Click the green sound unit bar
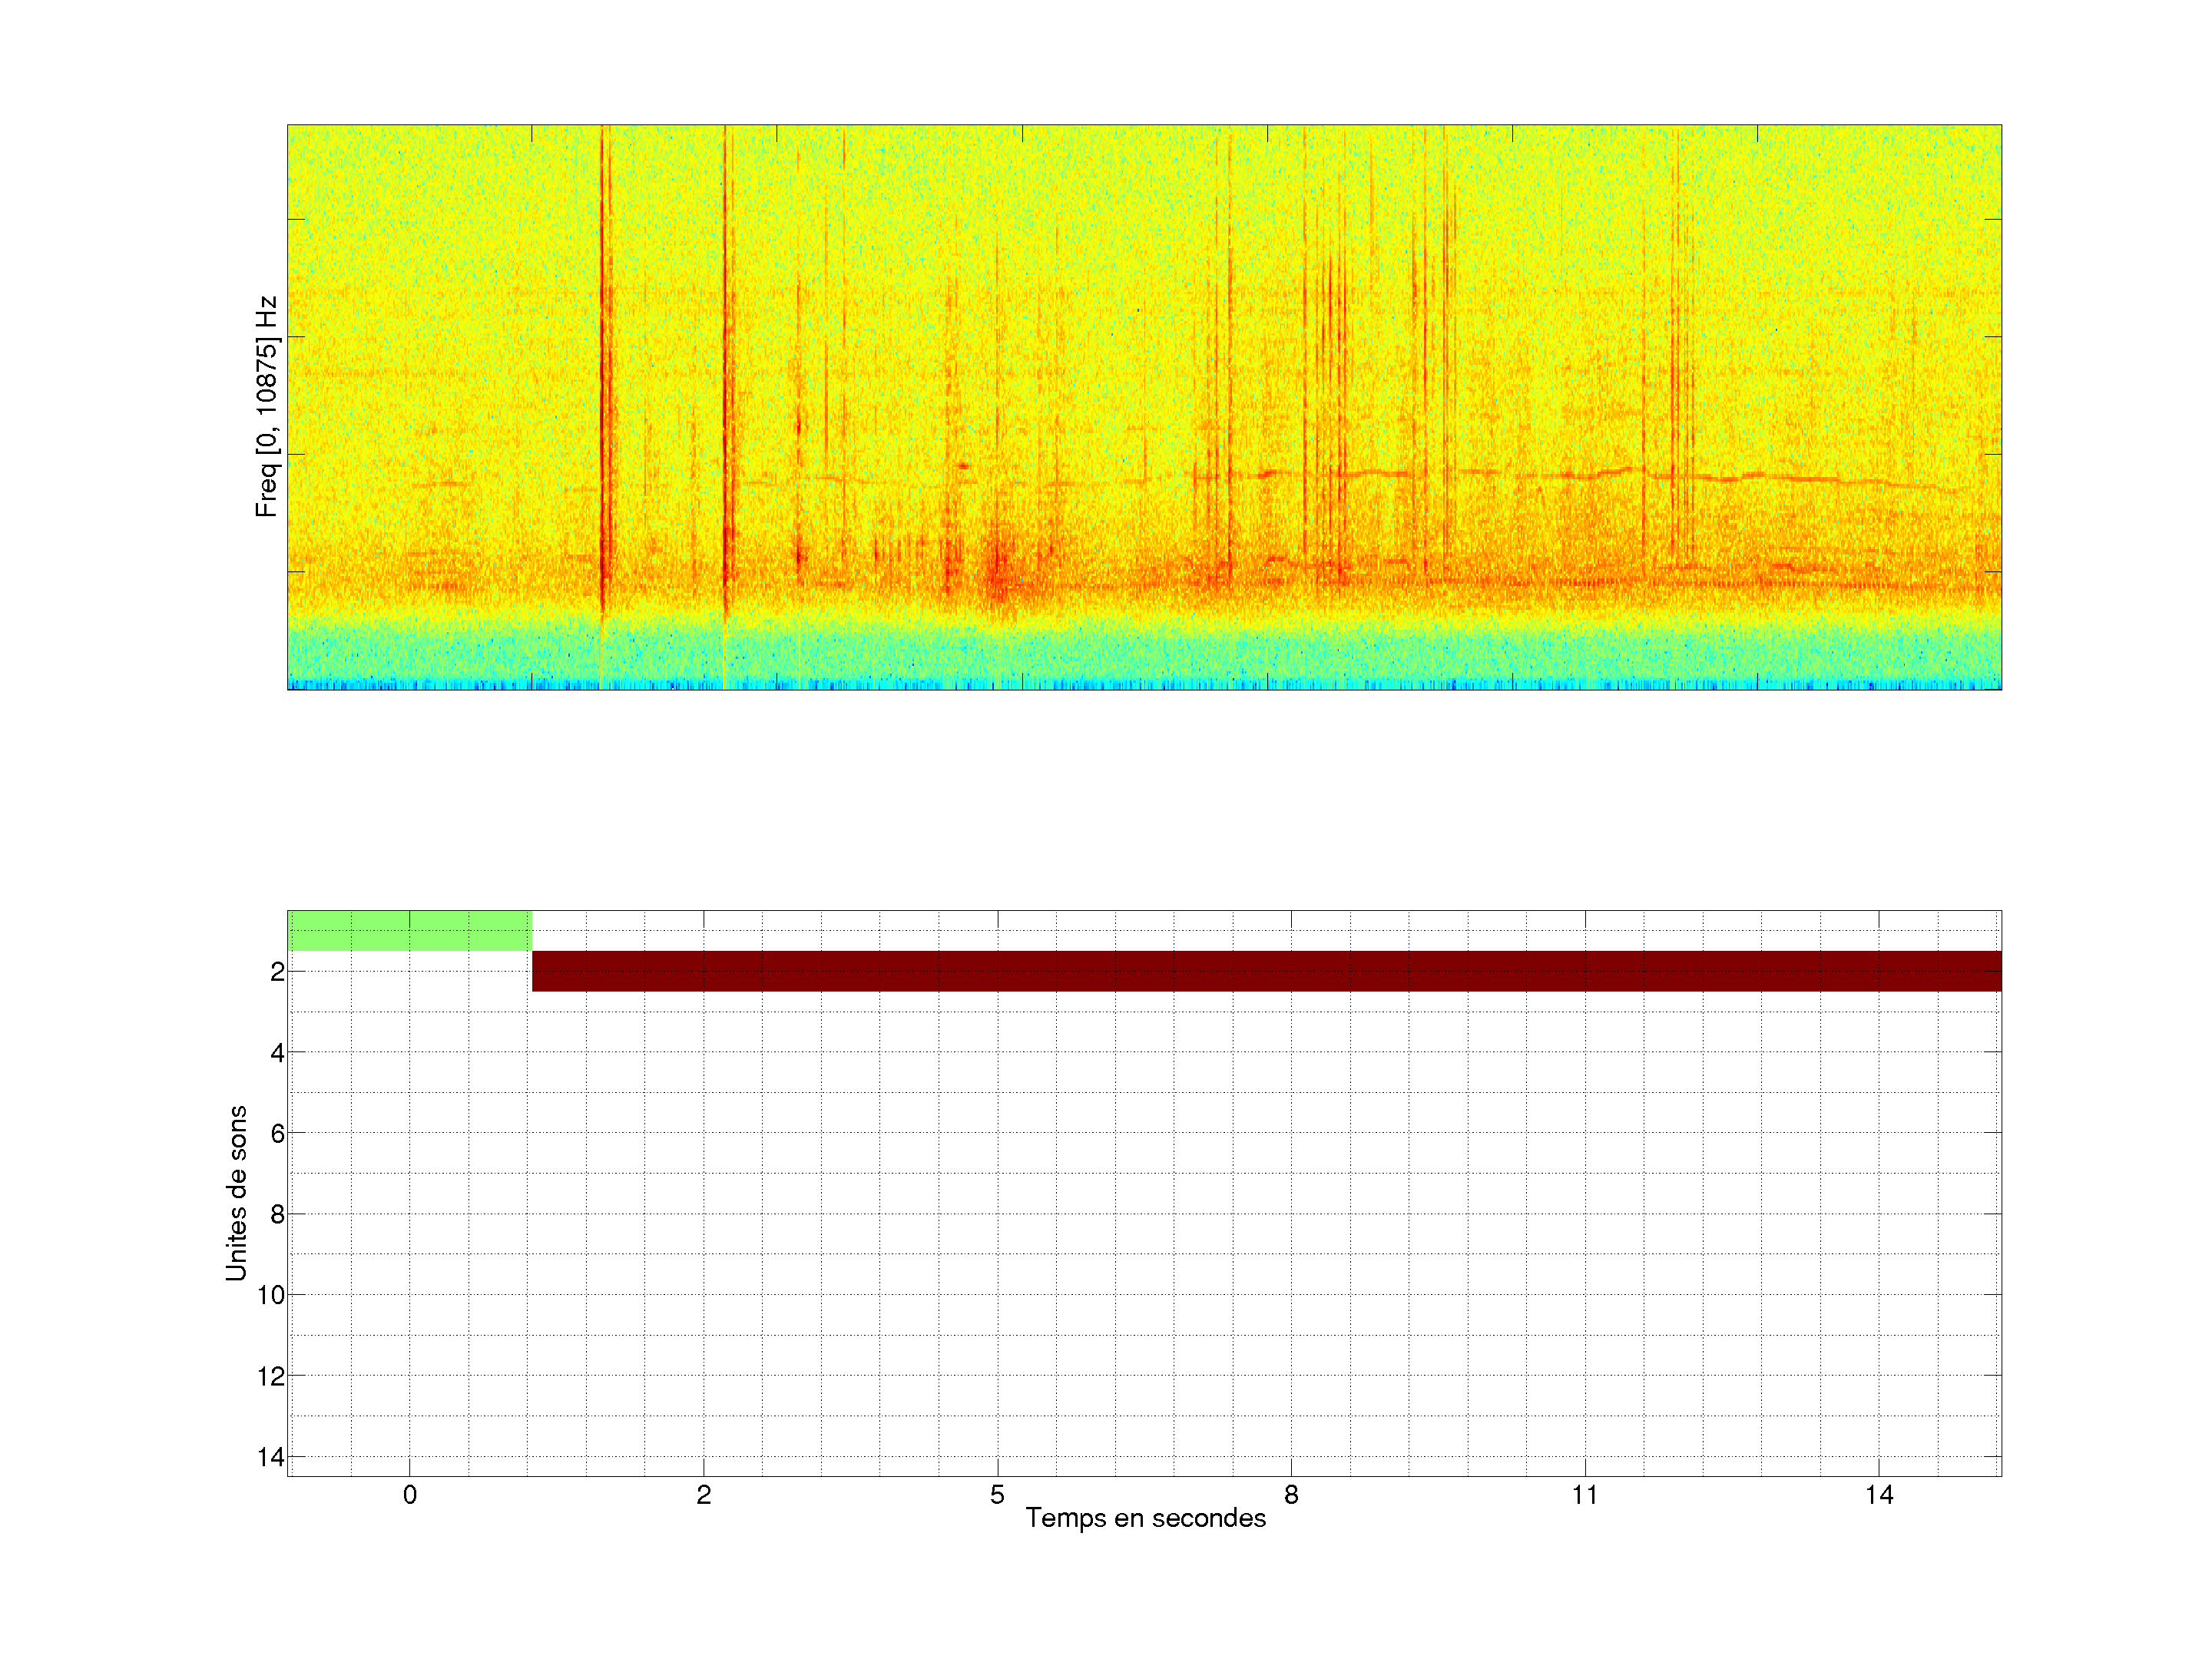Viewport: 2212px width, 1659px height. tap(409, 930)
